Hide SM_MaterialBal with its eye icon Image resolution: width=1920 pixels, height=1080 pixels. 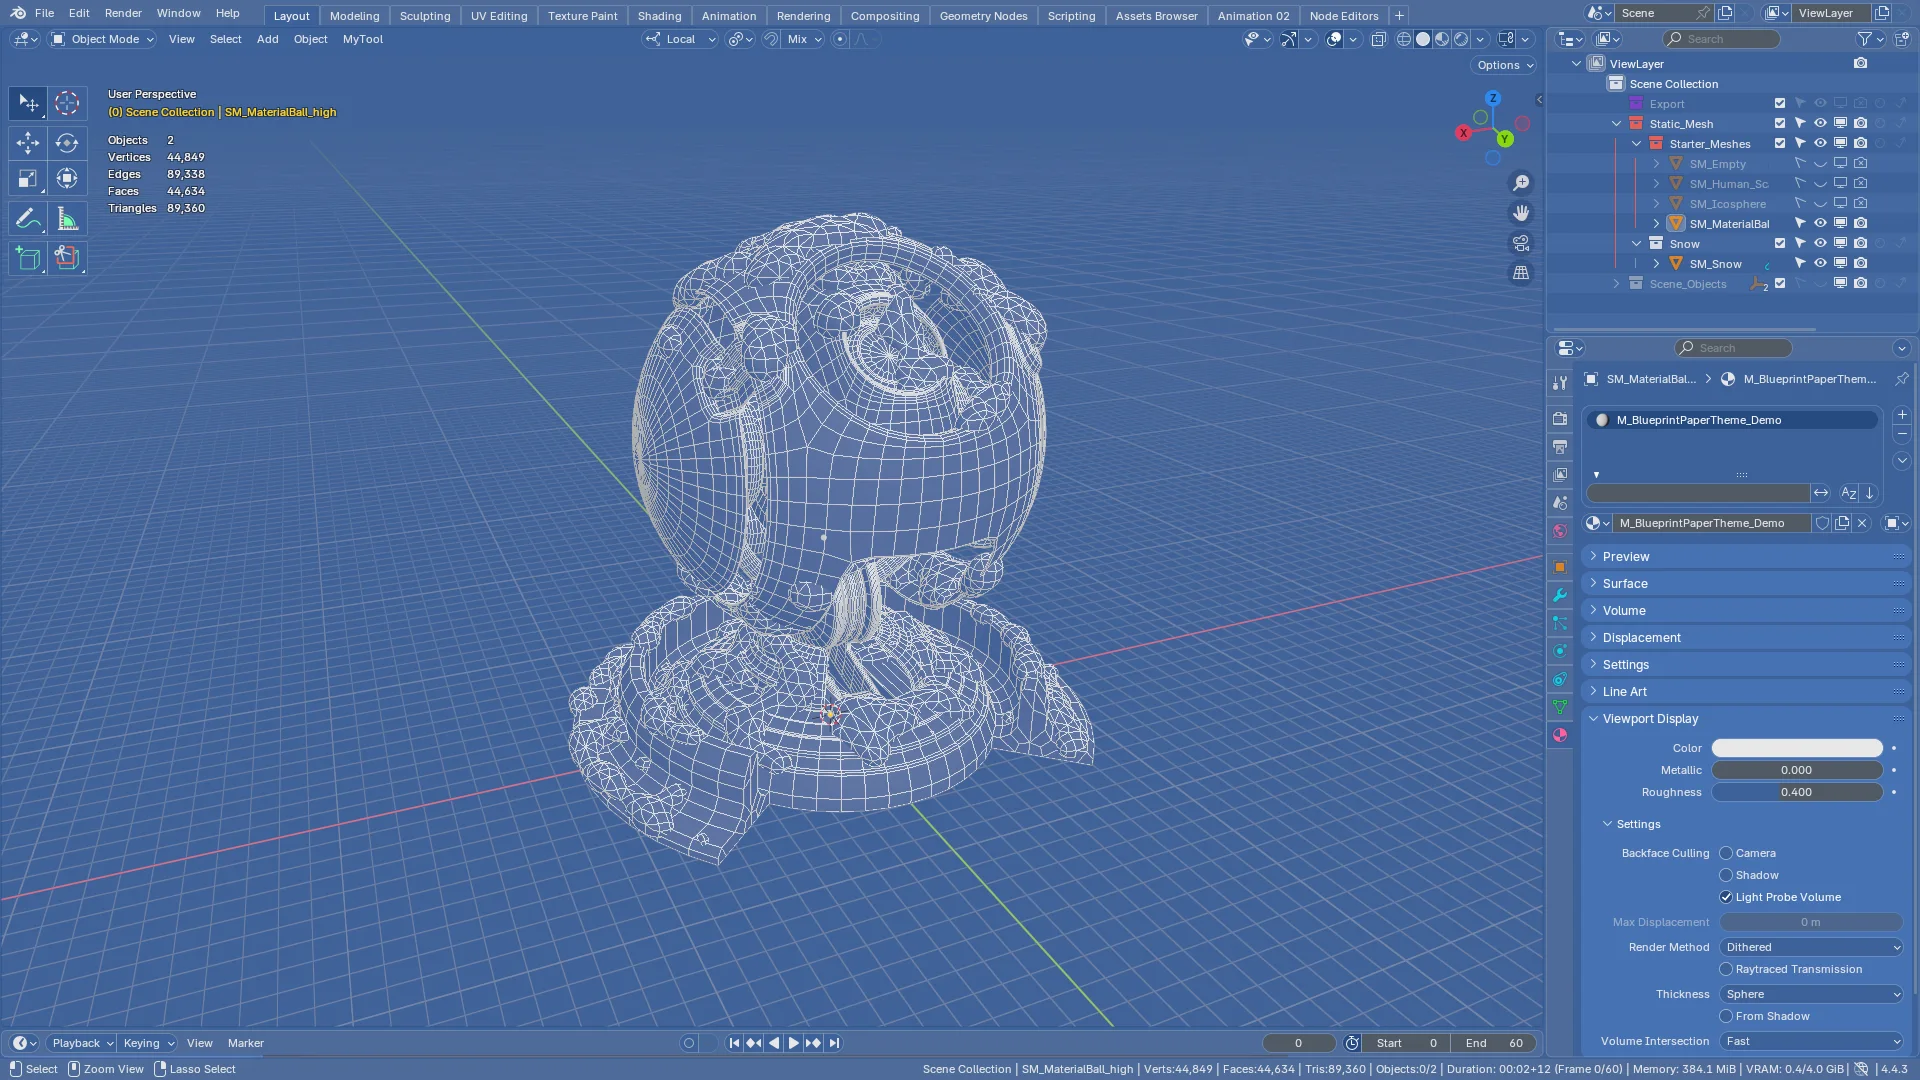(x=1820, y=223)
